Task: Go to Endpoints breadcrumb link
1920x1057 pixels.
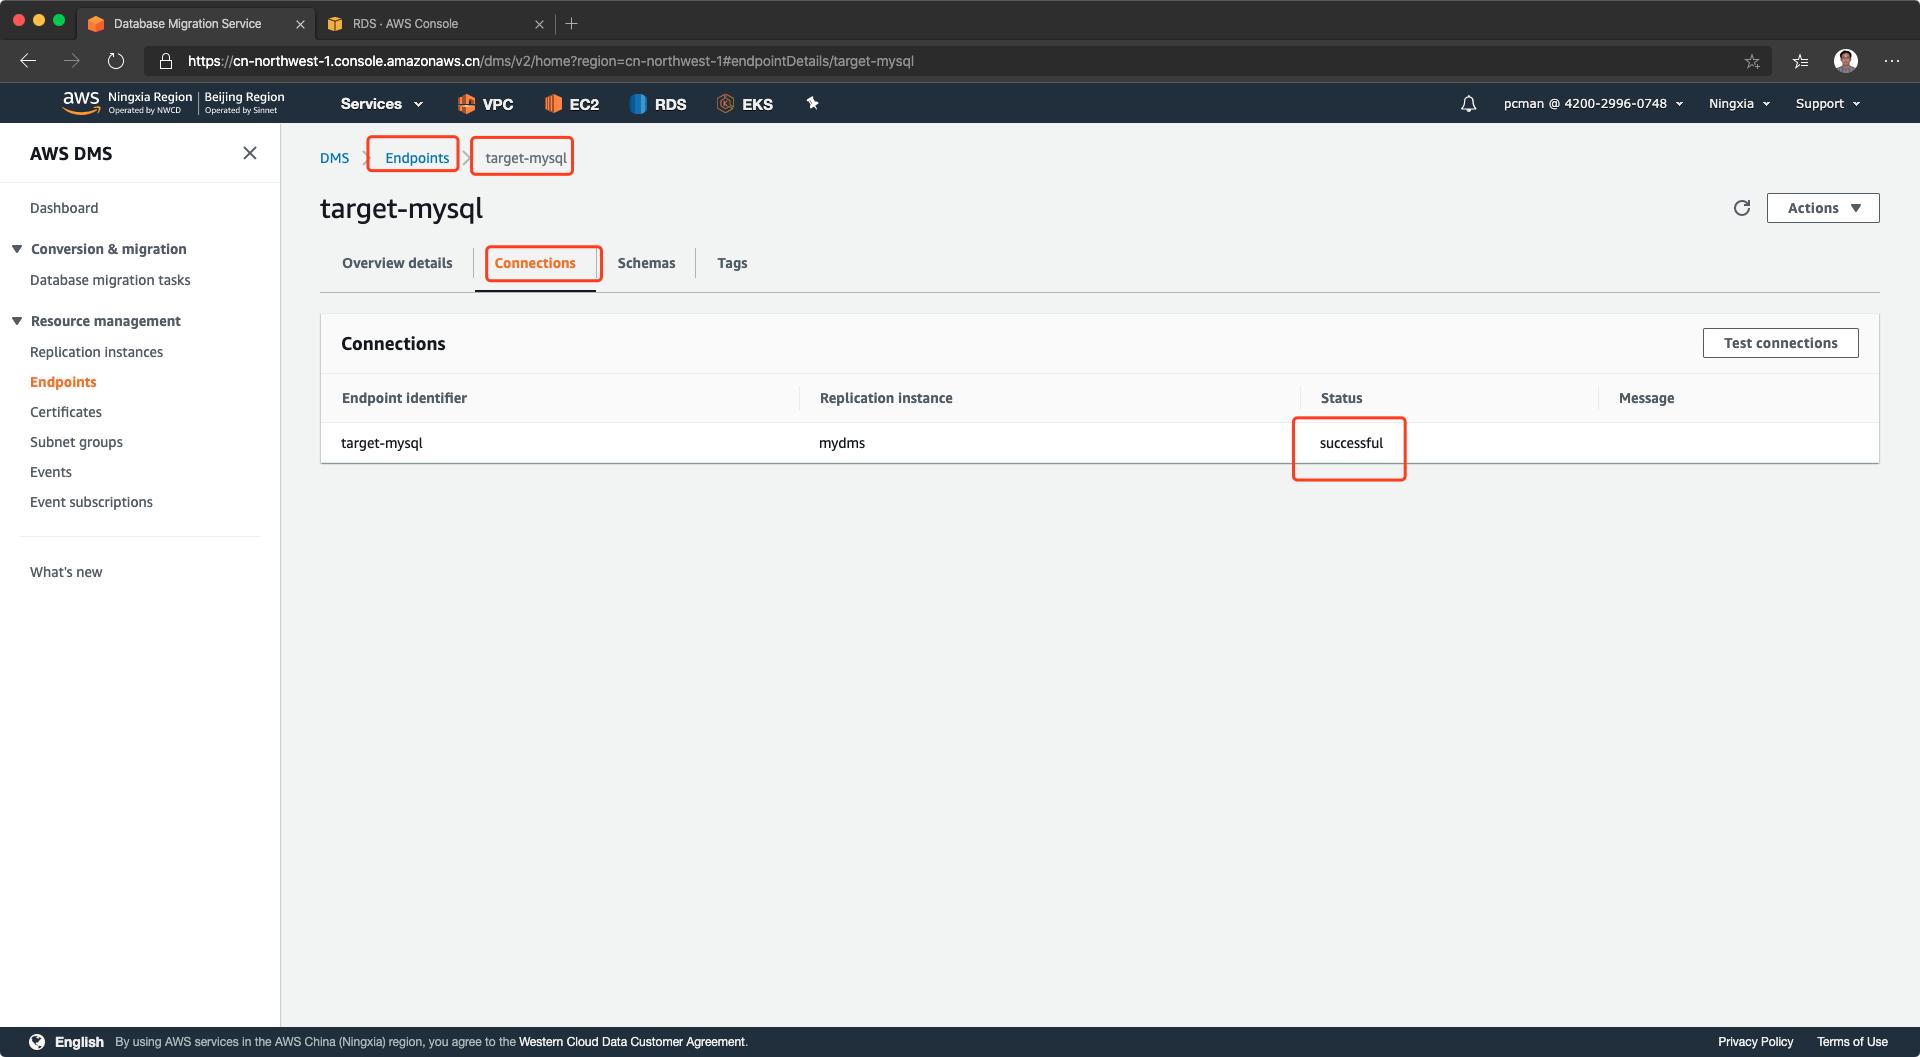Action: tap(417, 158)
